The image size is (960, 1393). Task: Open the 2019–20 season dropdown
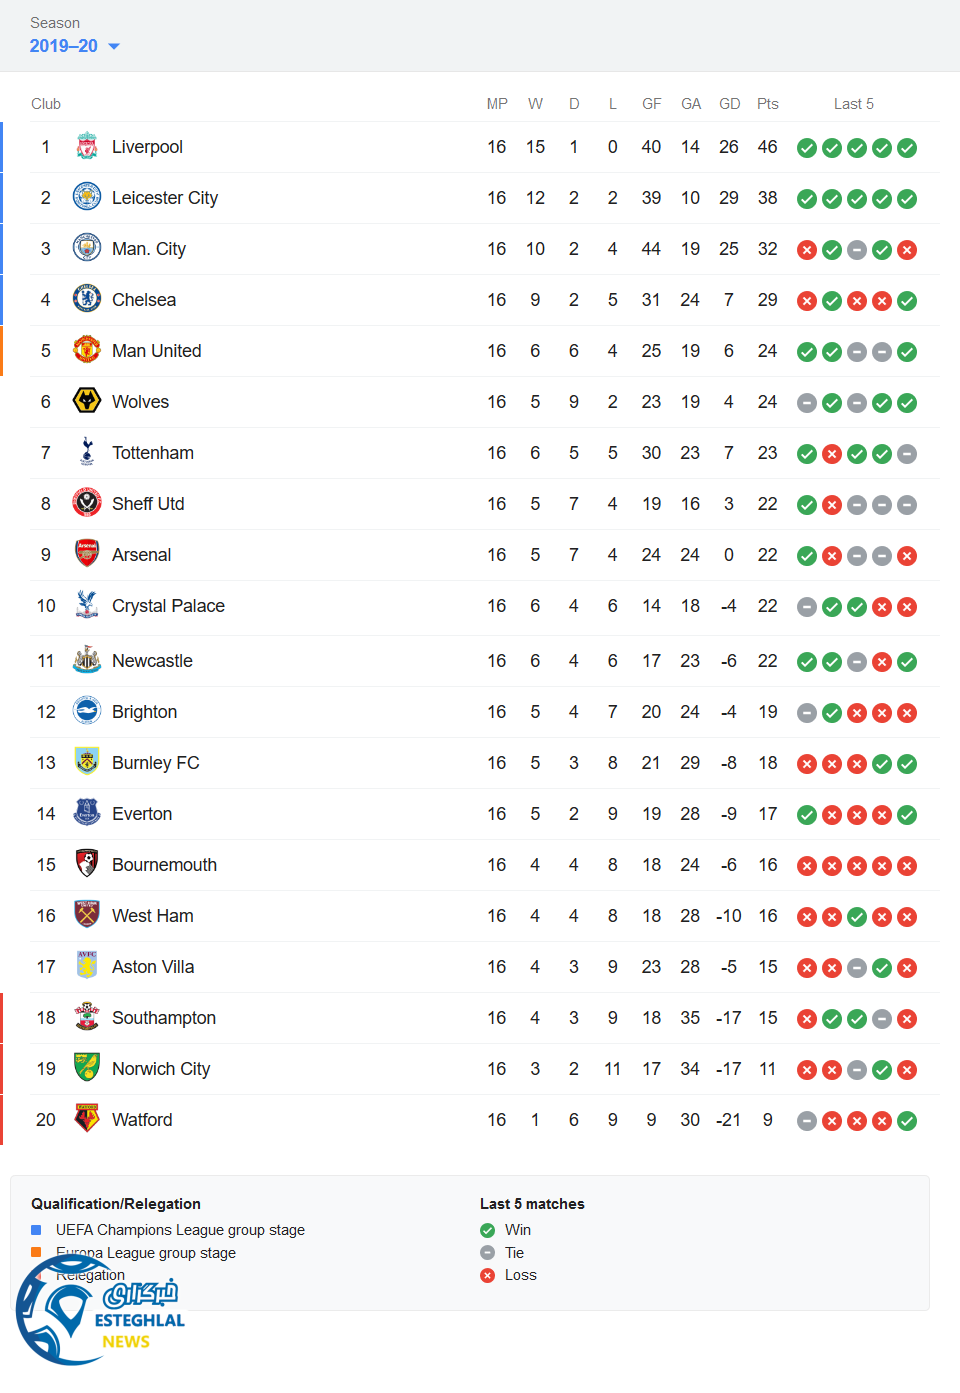(64, 46)
